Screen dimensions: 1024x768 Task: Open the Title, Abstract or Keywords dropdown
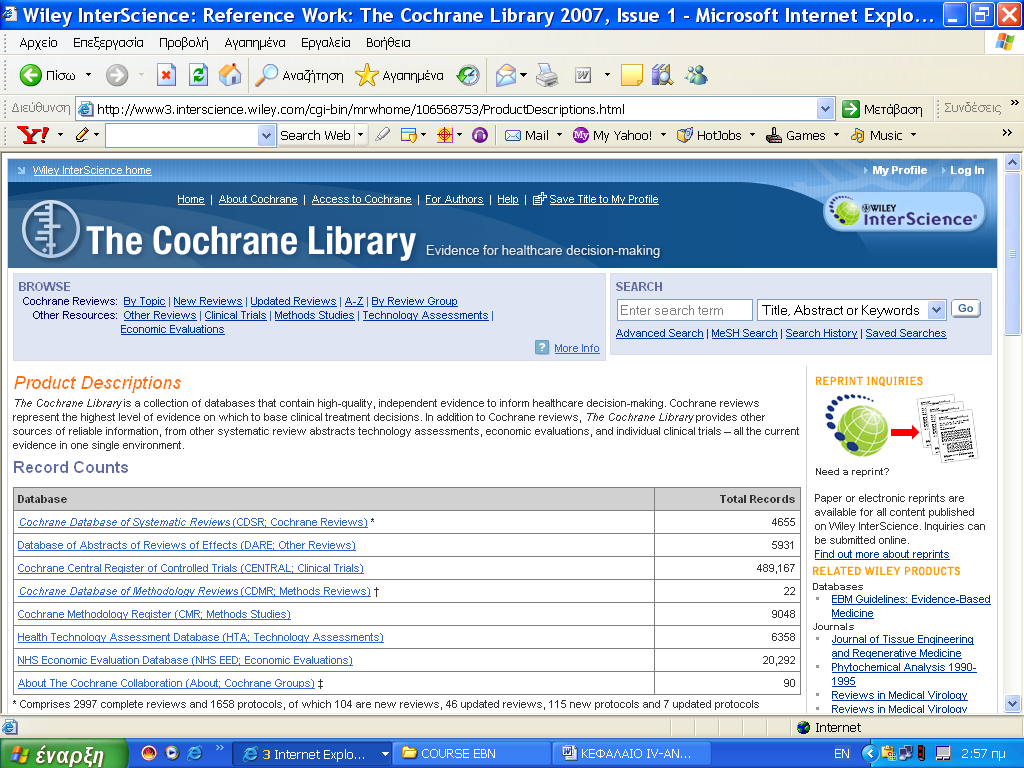point(936,310)
